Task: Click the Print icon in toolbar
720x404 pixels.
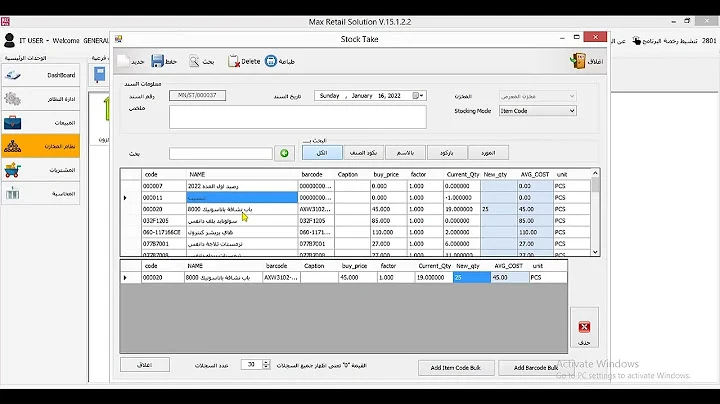Action: pos(271,61)
